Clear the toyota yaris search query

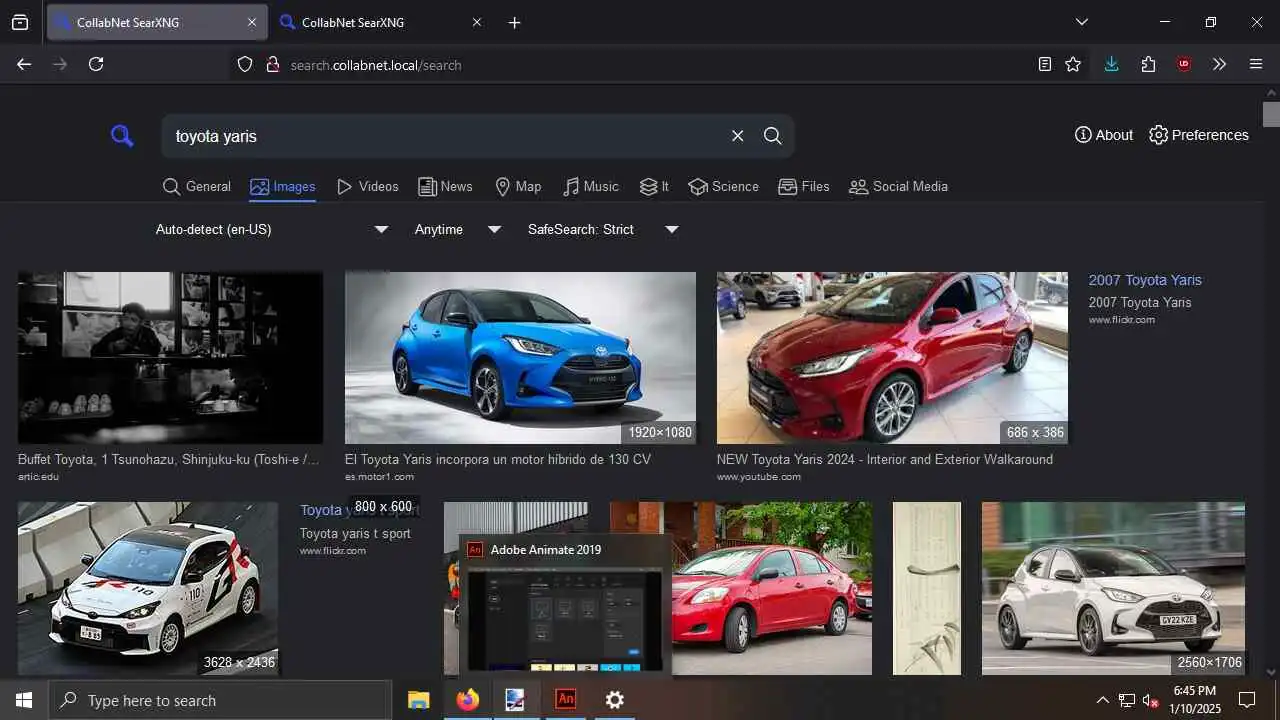point(737,136)
